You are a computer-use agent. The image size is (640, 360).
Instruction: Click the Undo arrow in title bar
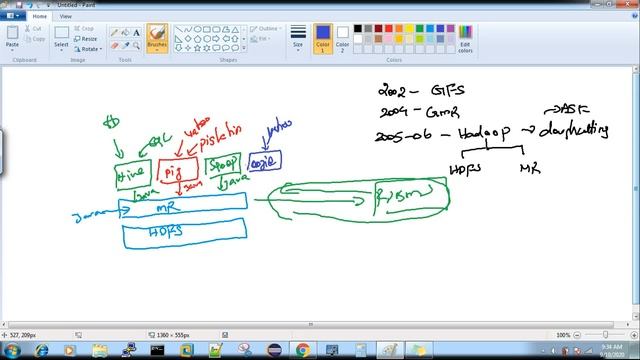pyautogui.click(x=29, y=5)
